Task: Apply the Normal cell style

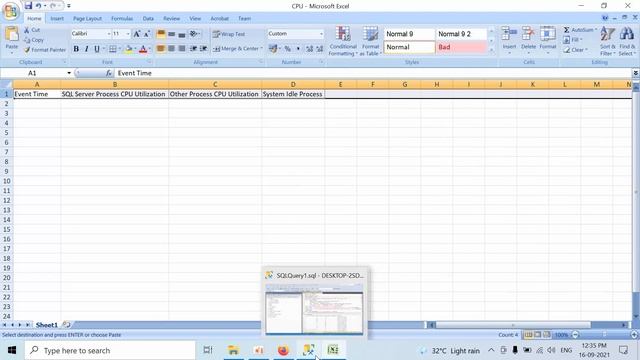Action: (x=409, y=47)
